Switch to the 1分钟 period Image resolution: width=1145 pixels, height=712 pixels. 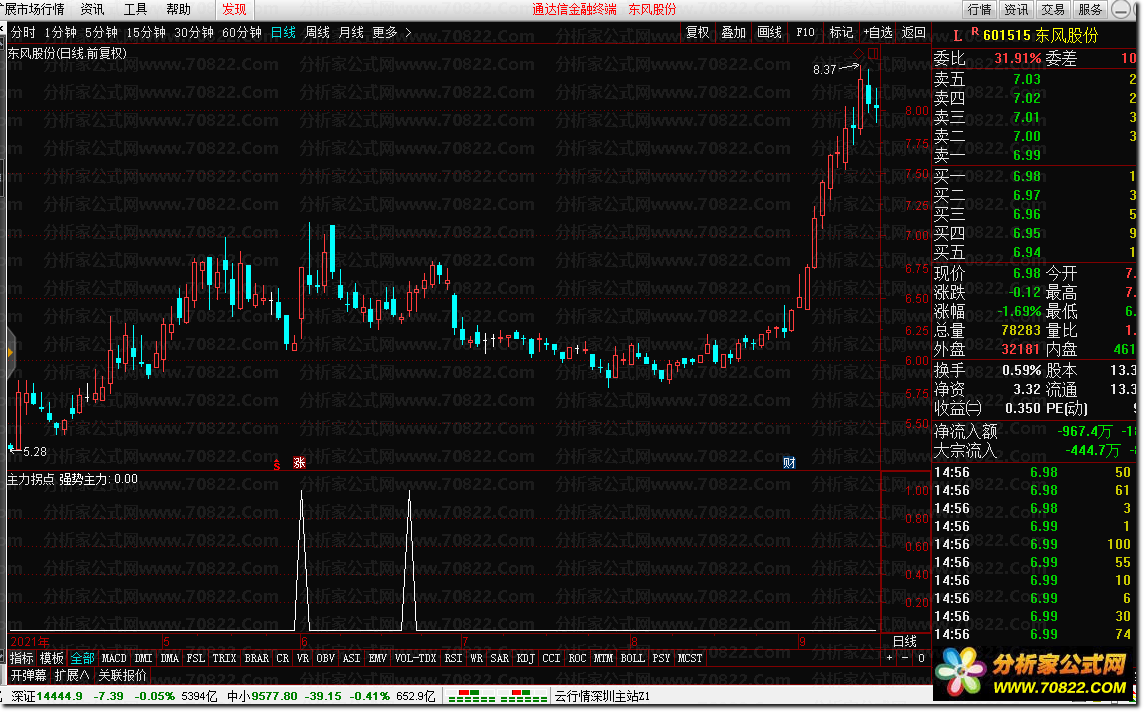coord(60,33)
